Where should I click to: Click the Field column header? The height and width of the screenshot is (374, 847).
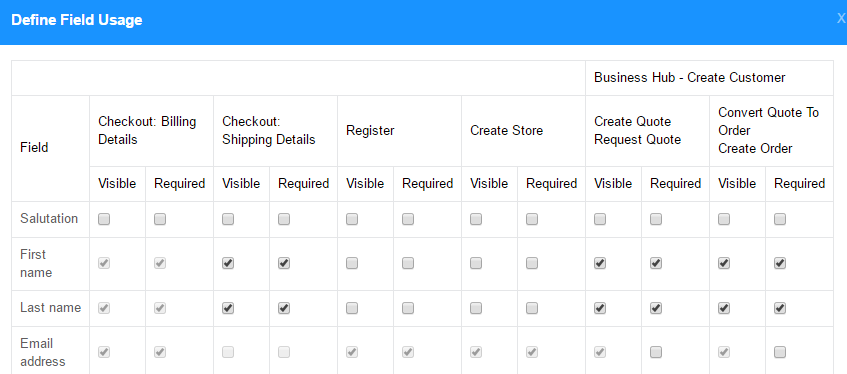coord(34,147)
